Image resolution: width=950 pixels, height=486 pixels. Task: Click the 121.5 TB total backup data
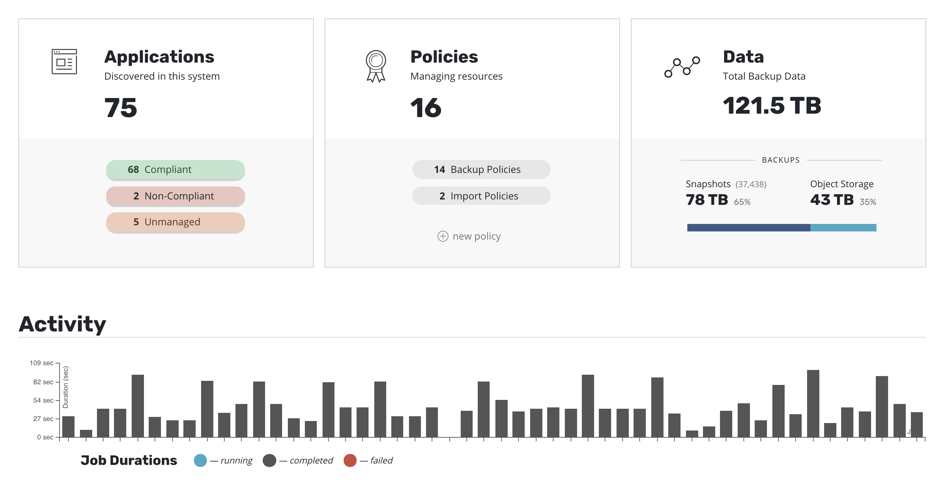pyautogui.click(x=772, y=106)
